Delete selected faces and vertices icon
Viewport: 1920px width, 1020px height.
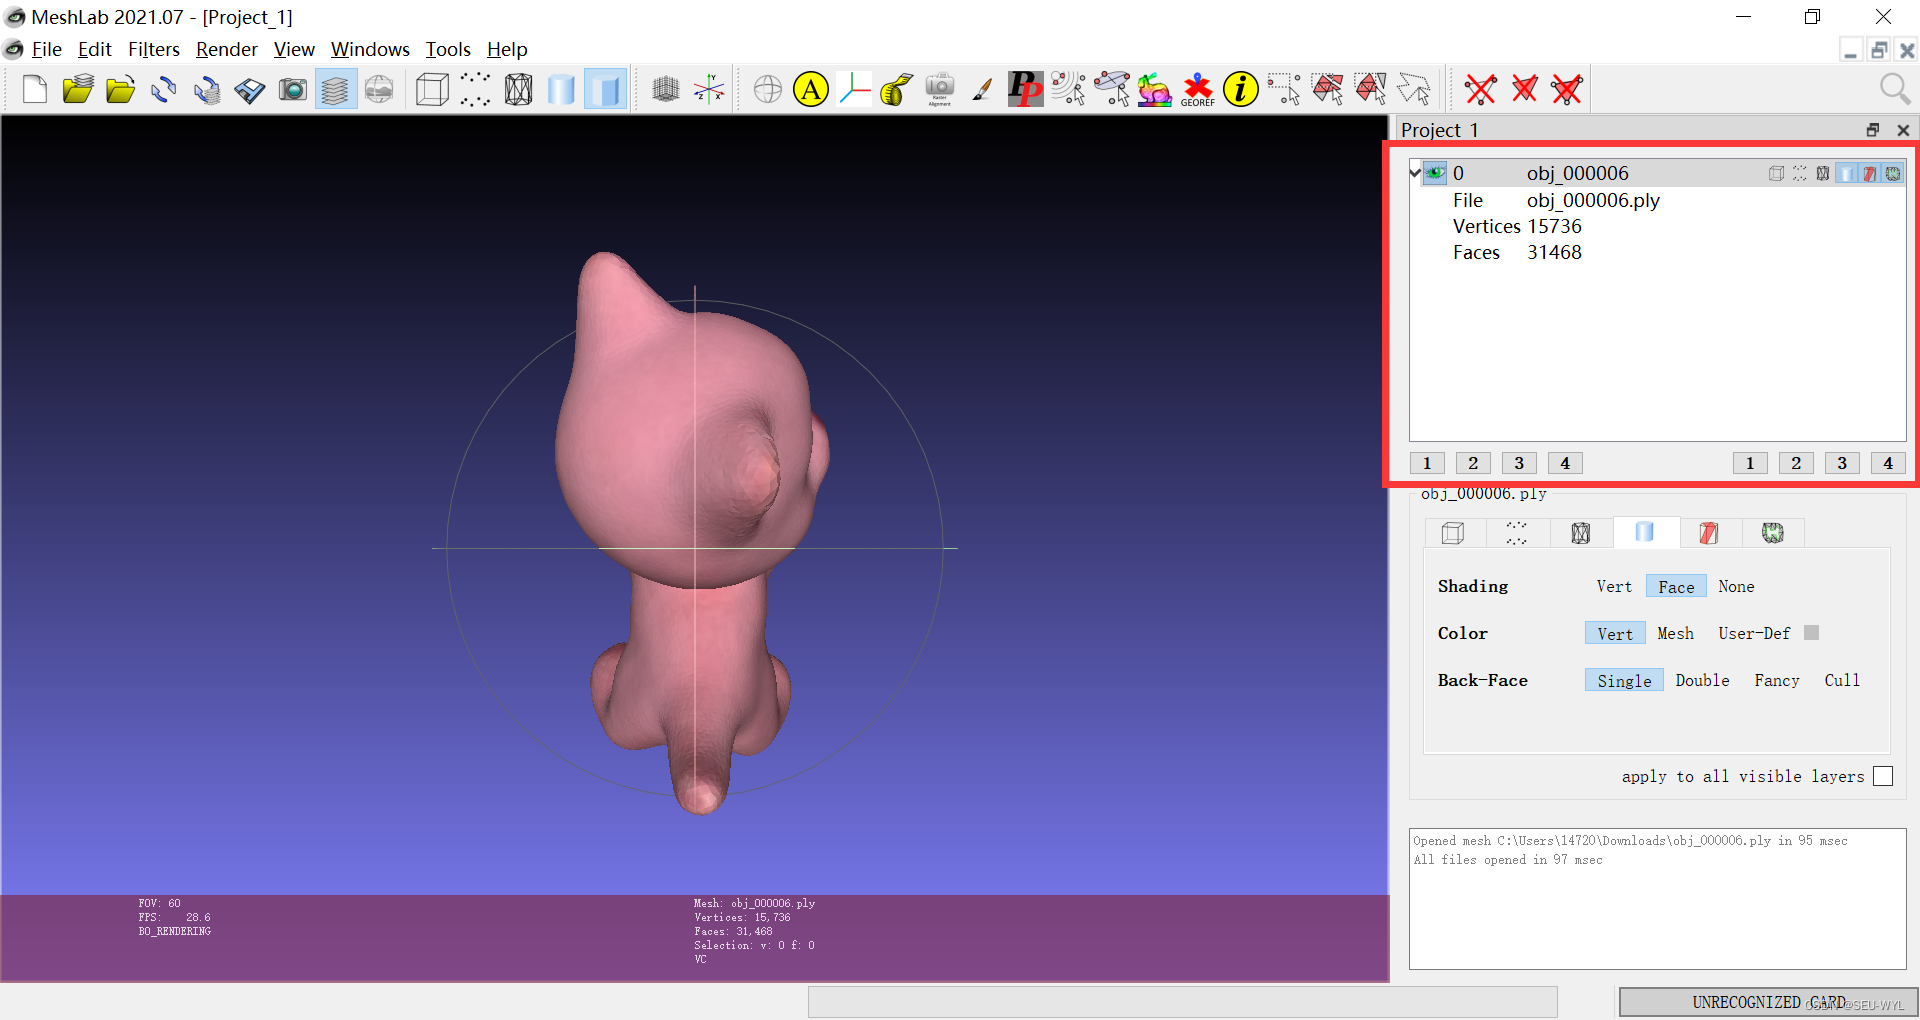point(1567,90)
